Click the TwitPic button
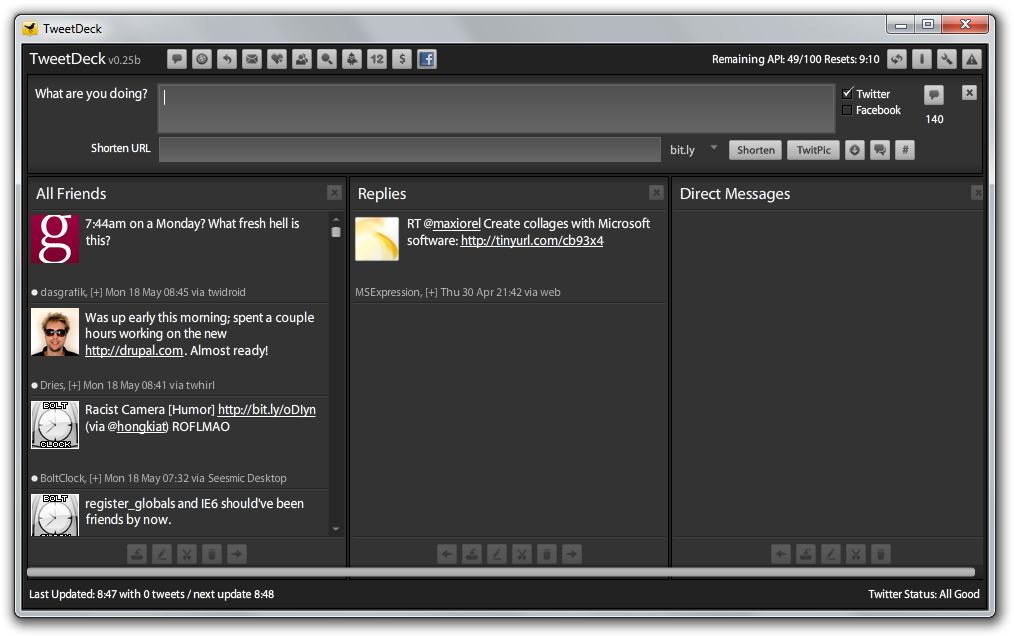This screenshot has width=1014, height=636. pyautogui.click(x=813, y=150)
